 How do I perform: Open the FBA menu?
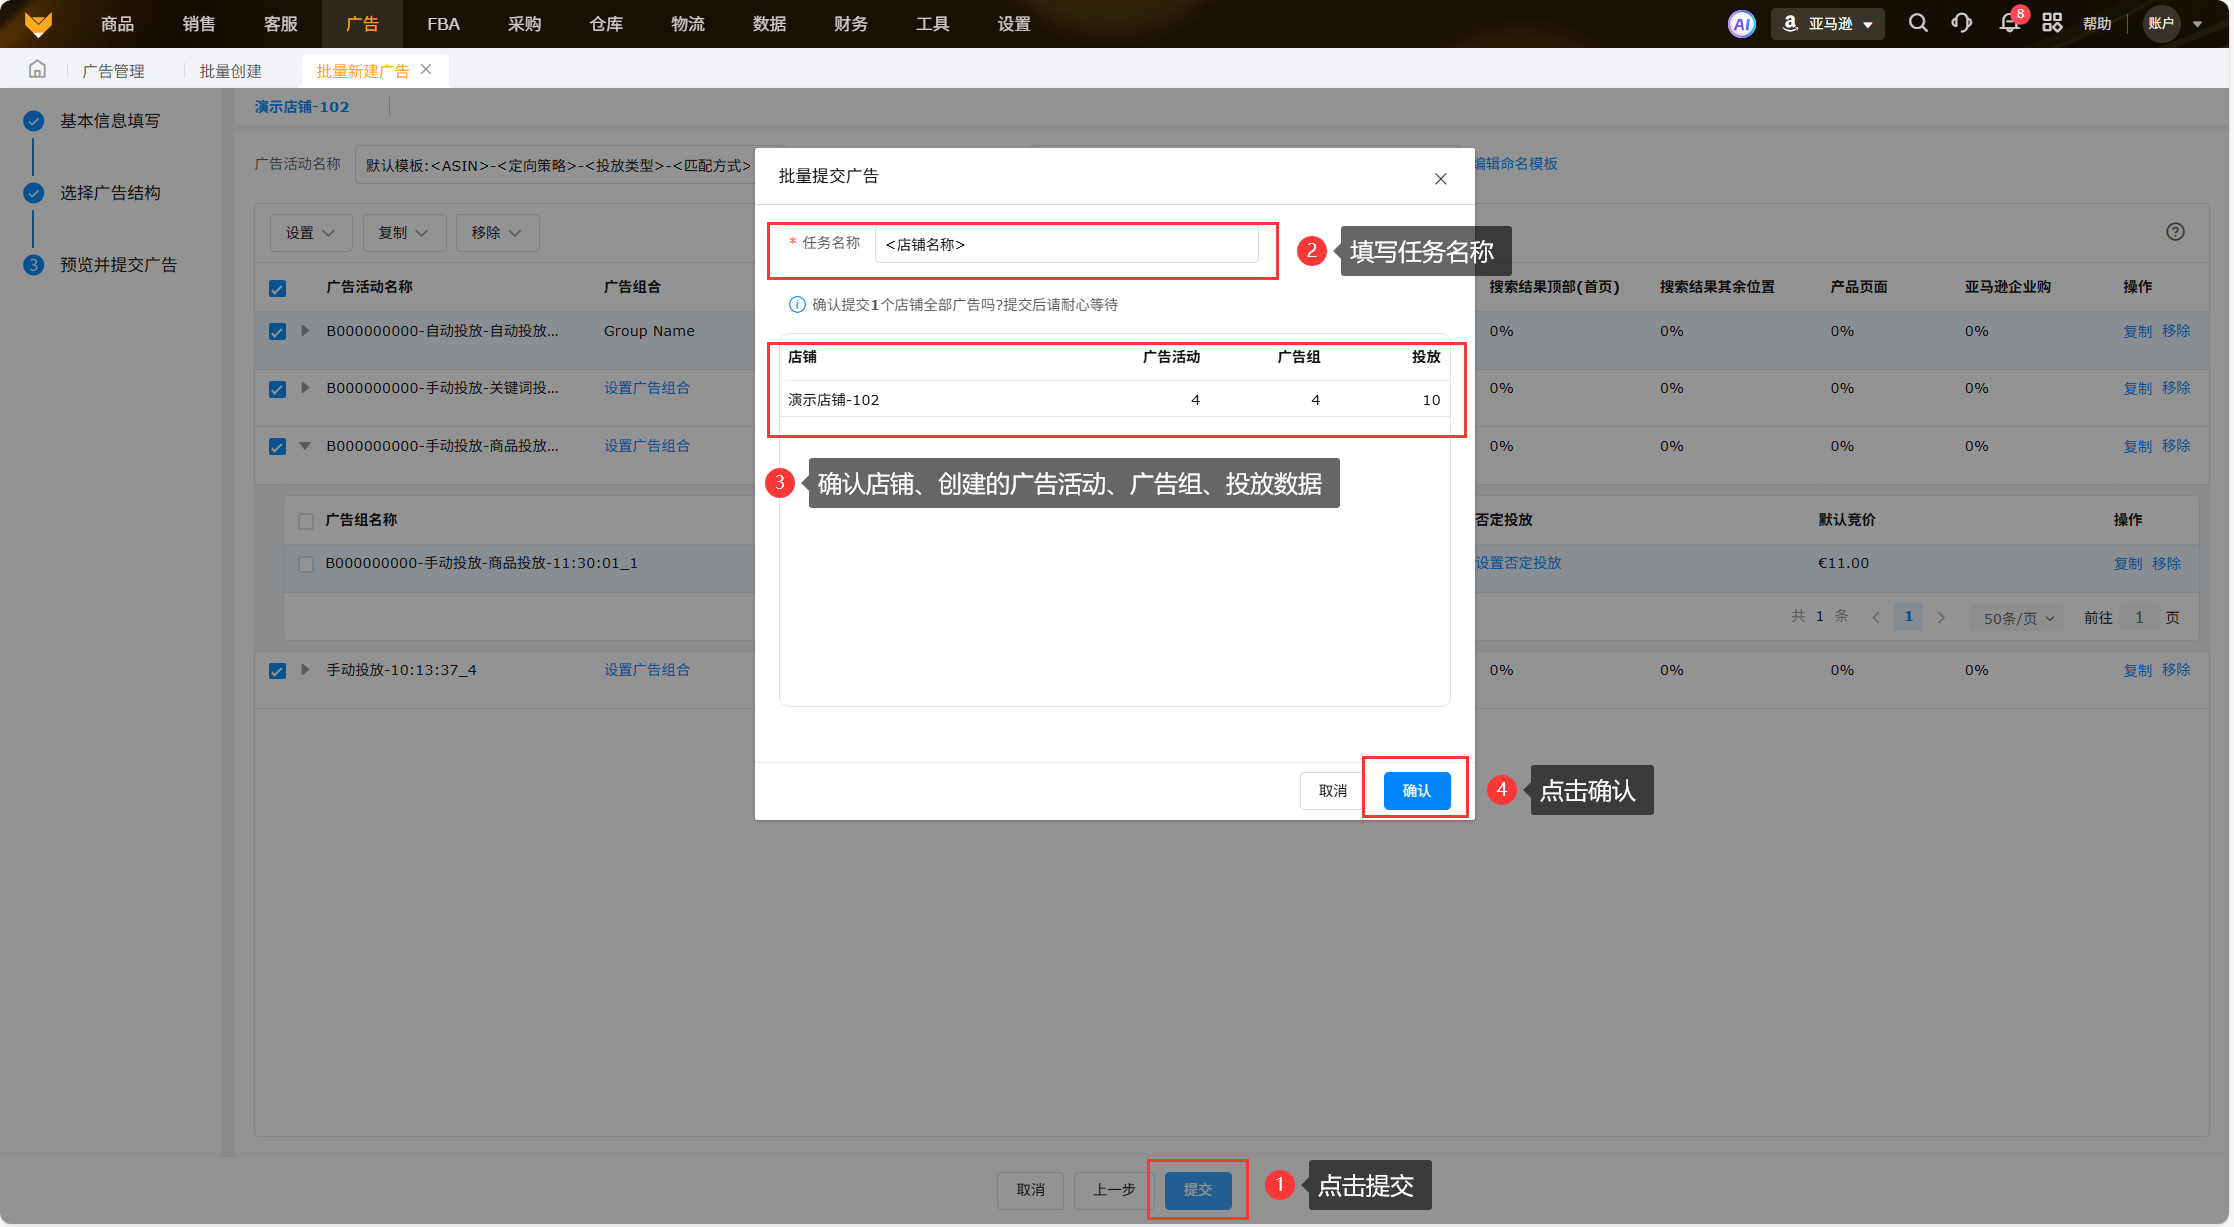point(443,24)
